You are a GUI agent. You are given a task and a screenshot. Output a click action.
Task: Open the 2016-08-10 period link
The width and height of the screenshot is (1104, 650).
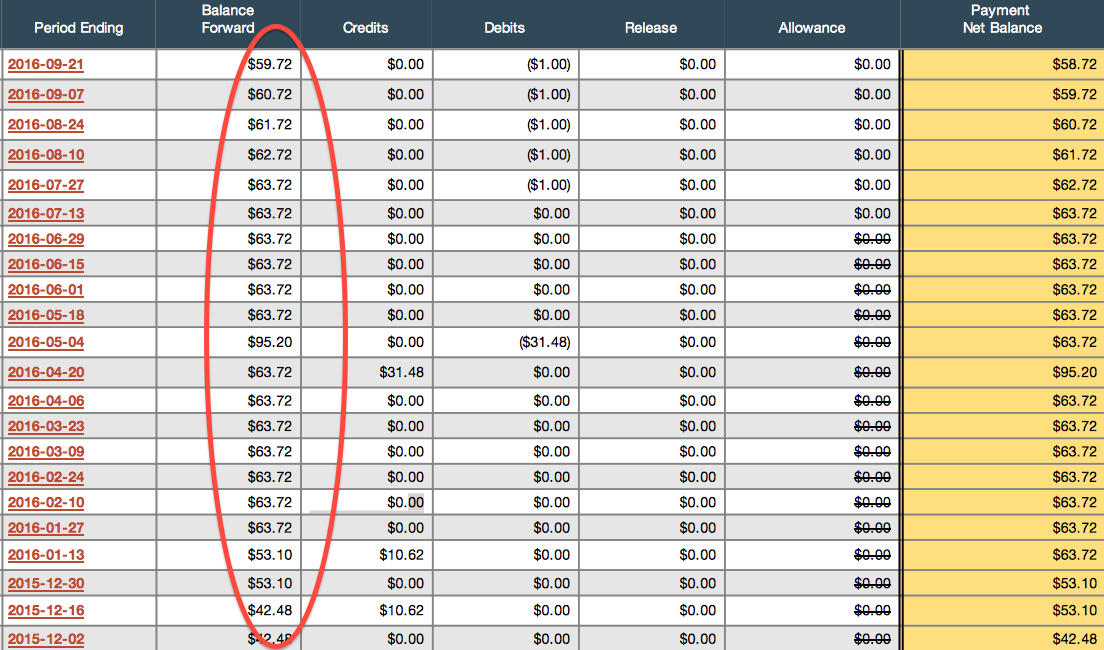click(46, 156)
